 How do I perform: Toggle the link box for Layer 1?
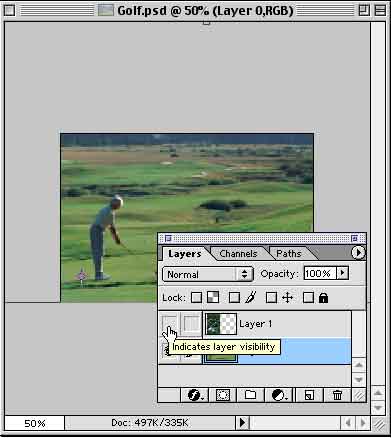(x=191, y=324)
